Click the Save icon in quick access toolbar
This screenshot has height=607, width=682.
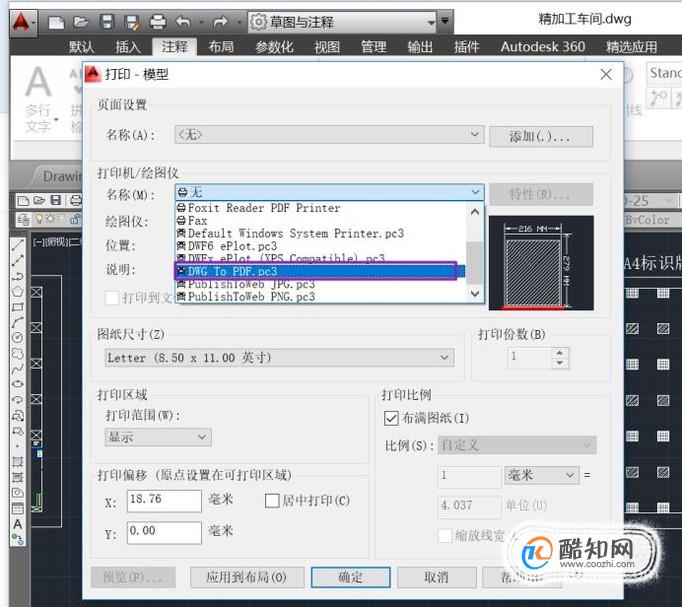107,22
